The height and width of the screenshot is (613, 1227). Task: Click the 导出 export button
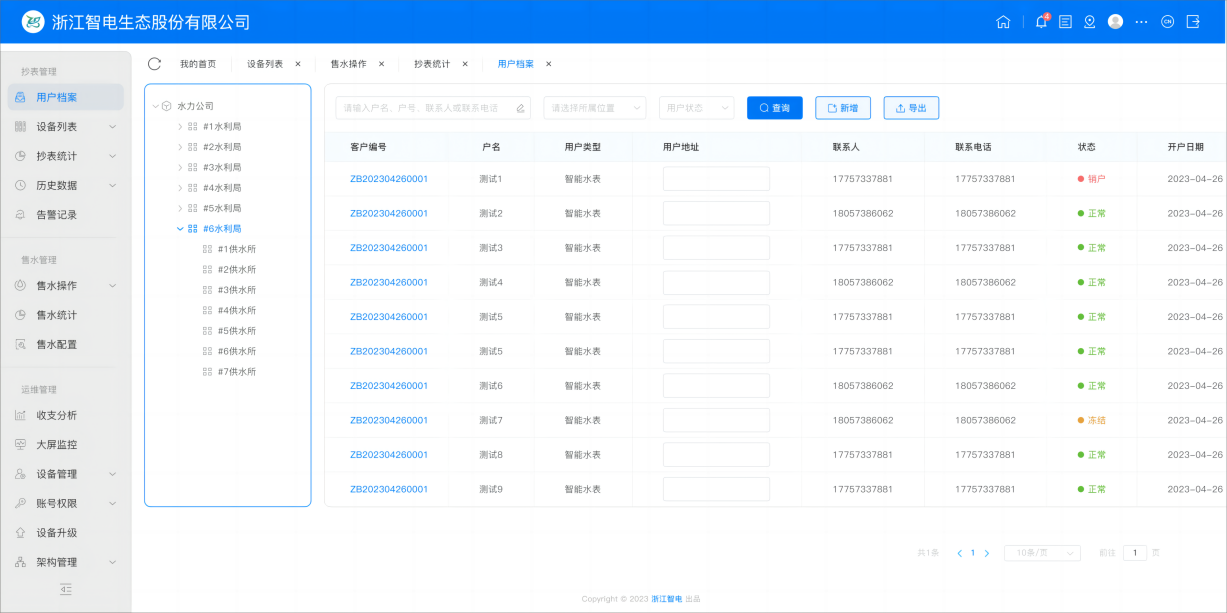tap(910, 108)
